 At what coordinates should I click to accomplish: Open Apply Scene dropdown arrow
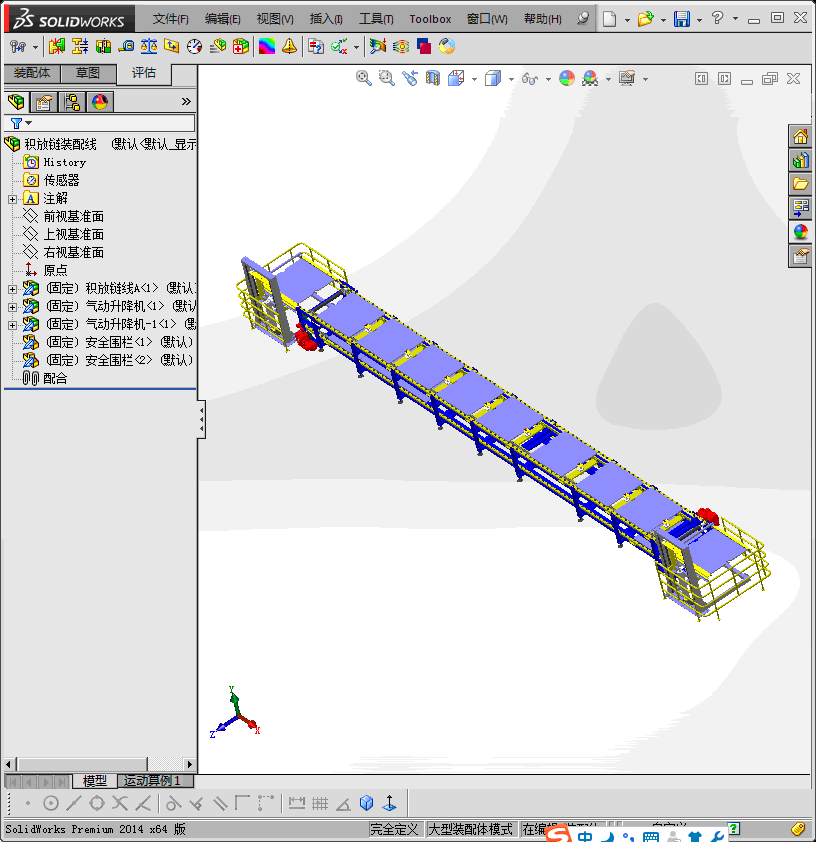(608, 79)
